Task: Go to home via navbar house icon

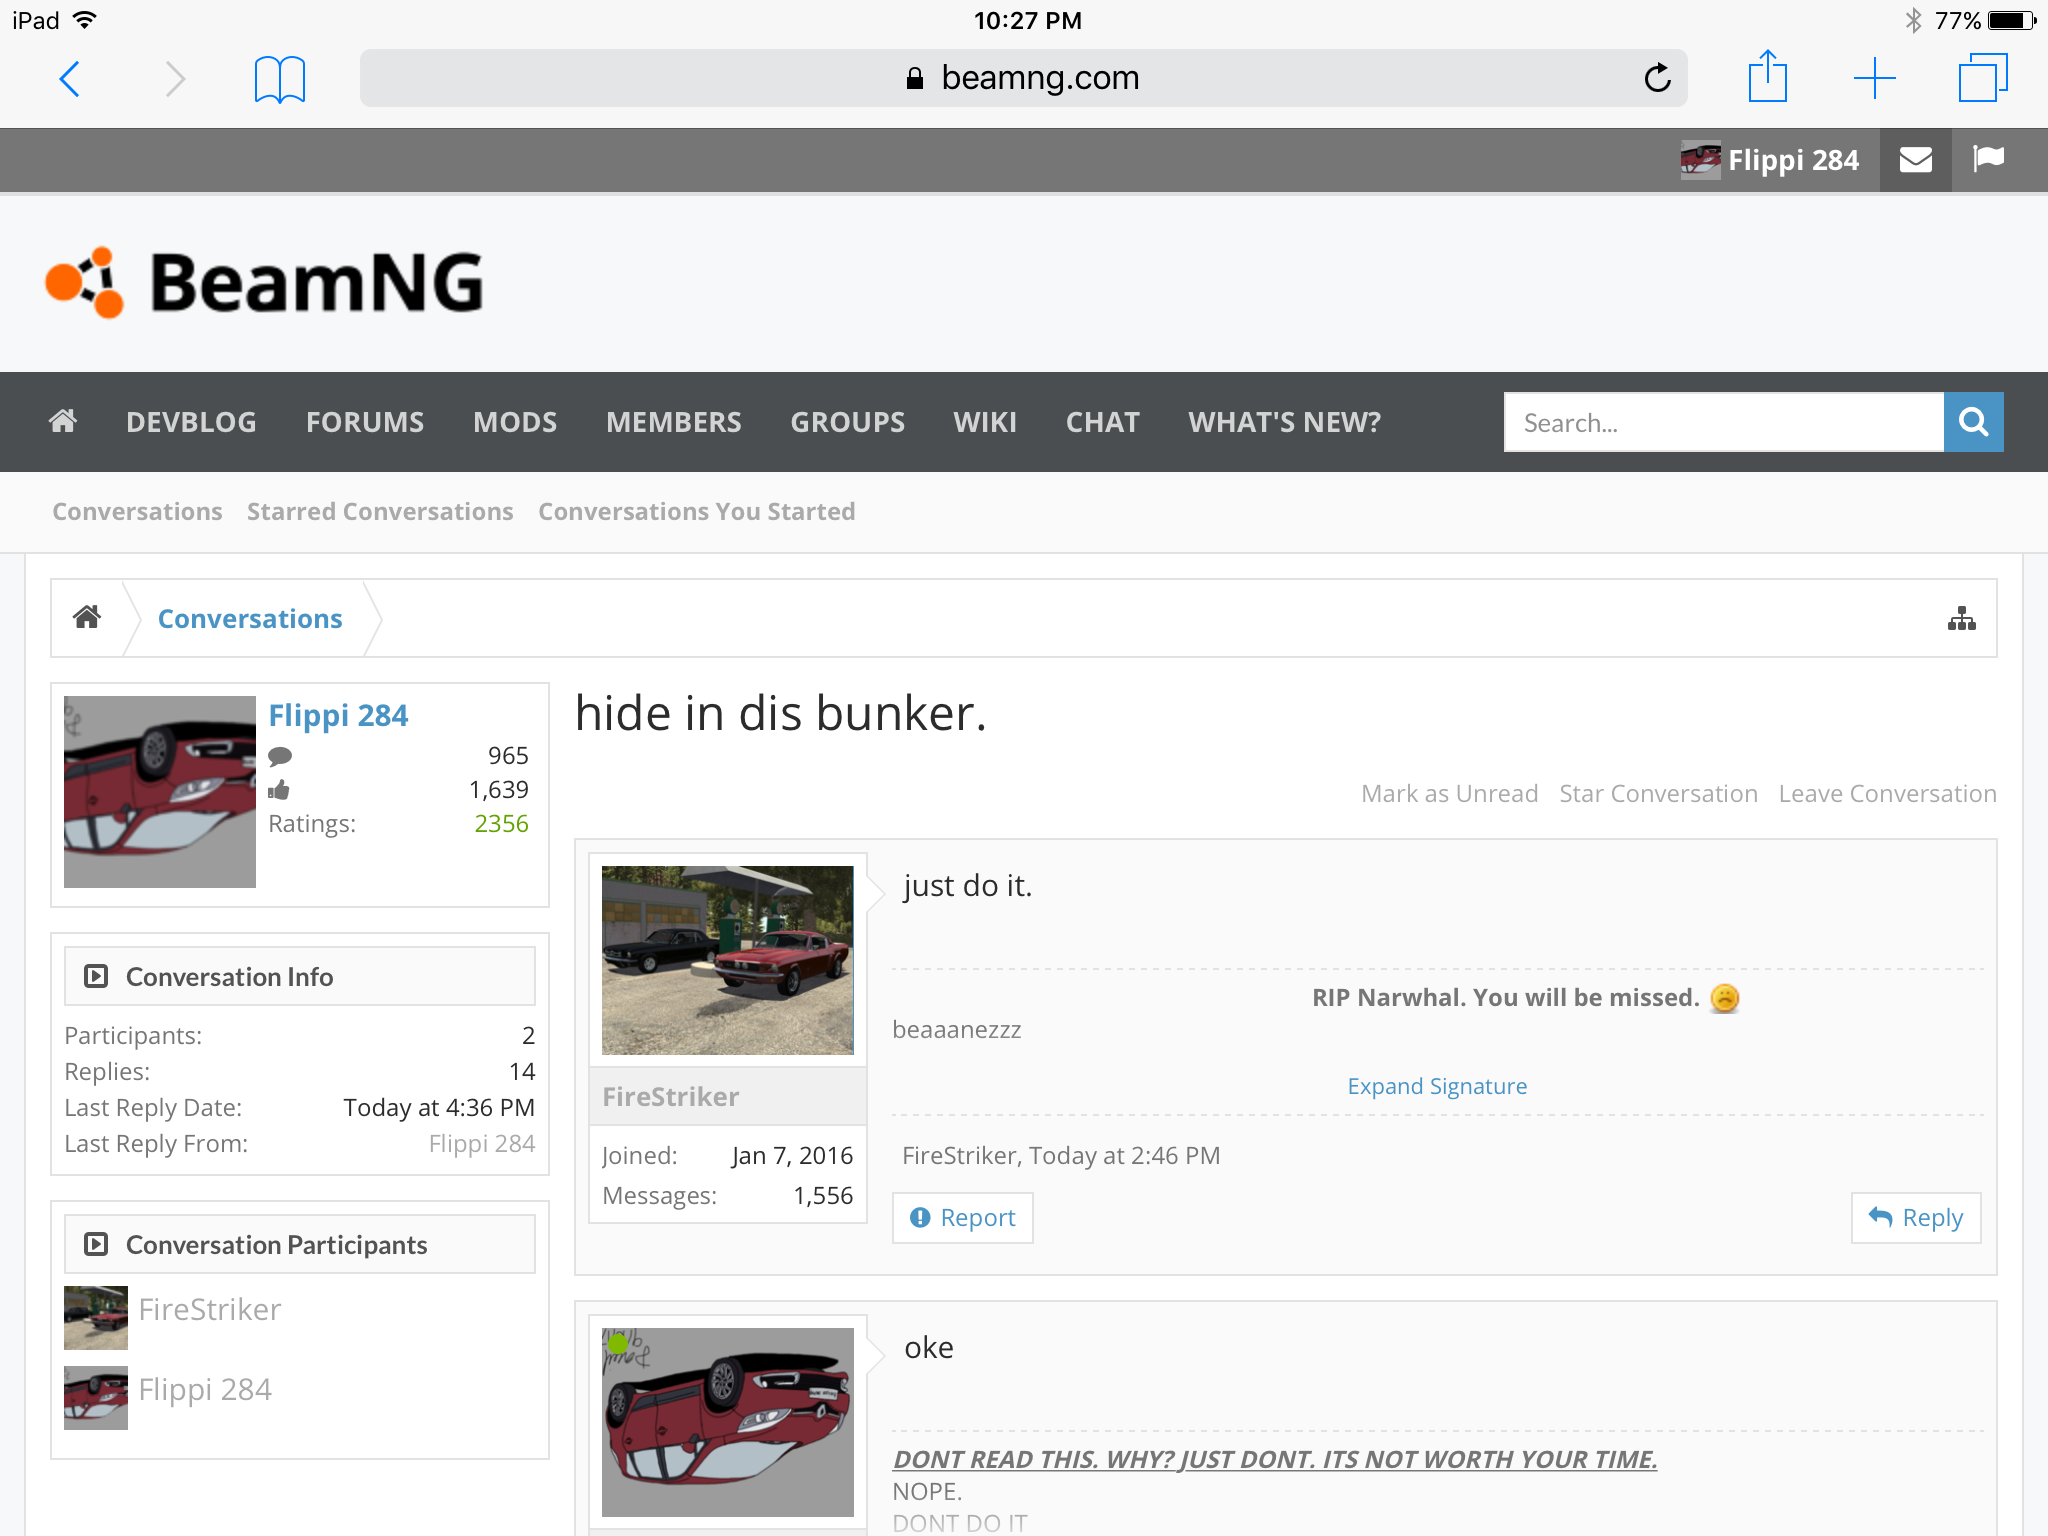Action: tap(62, 421)
